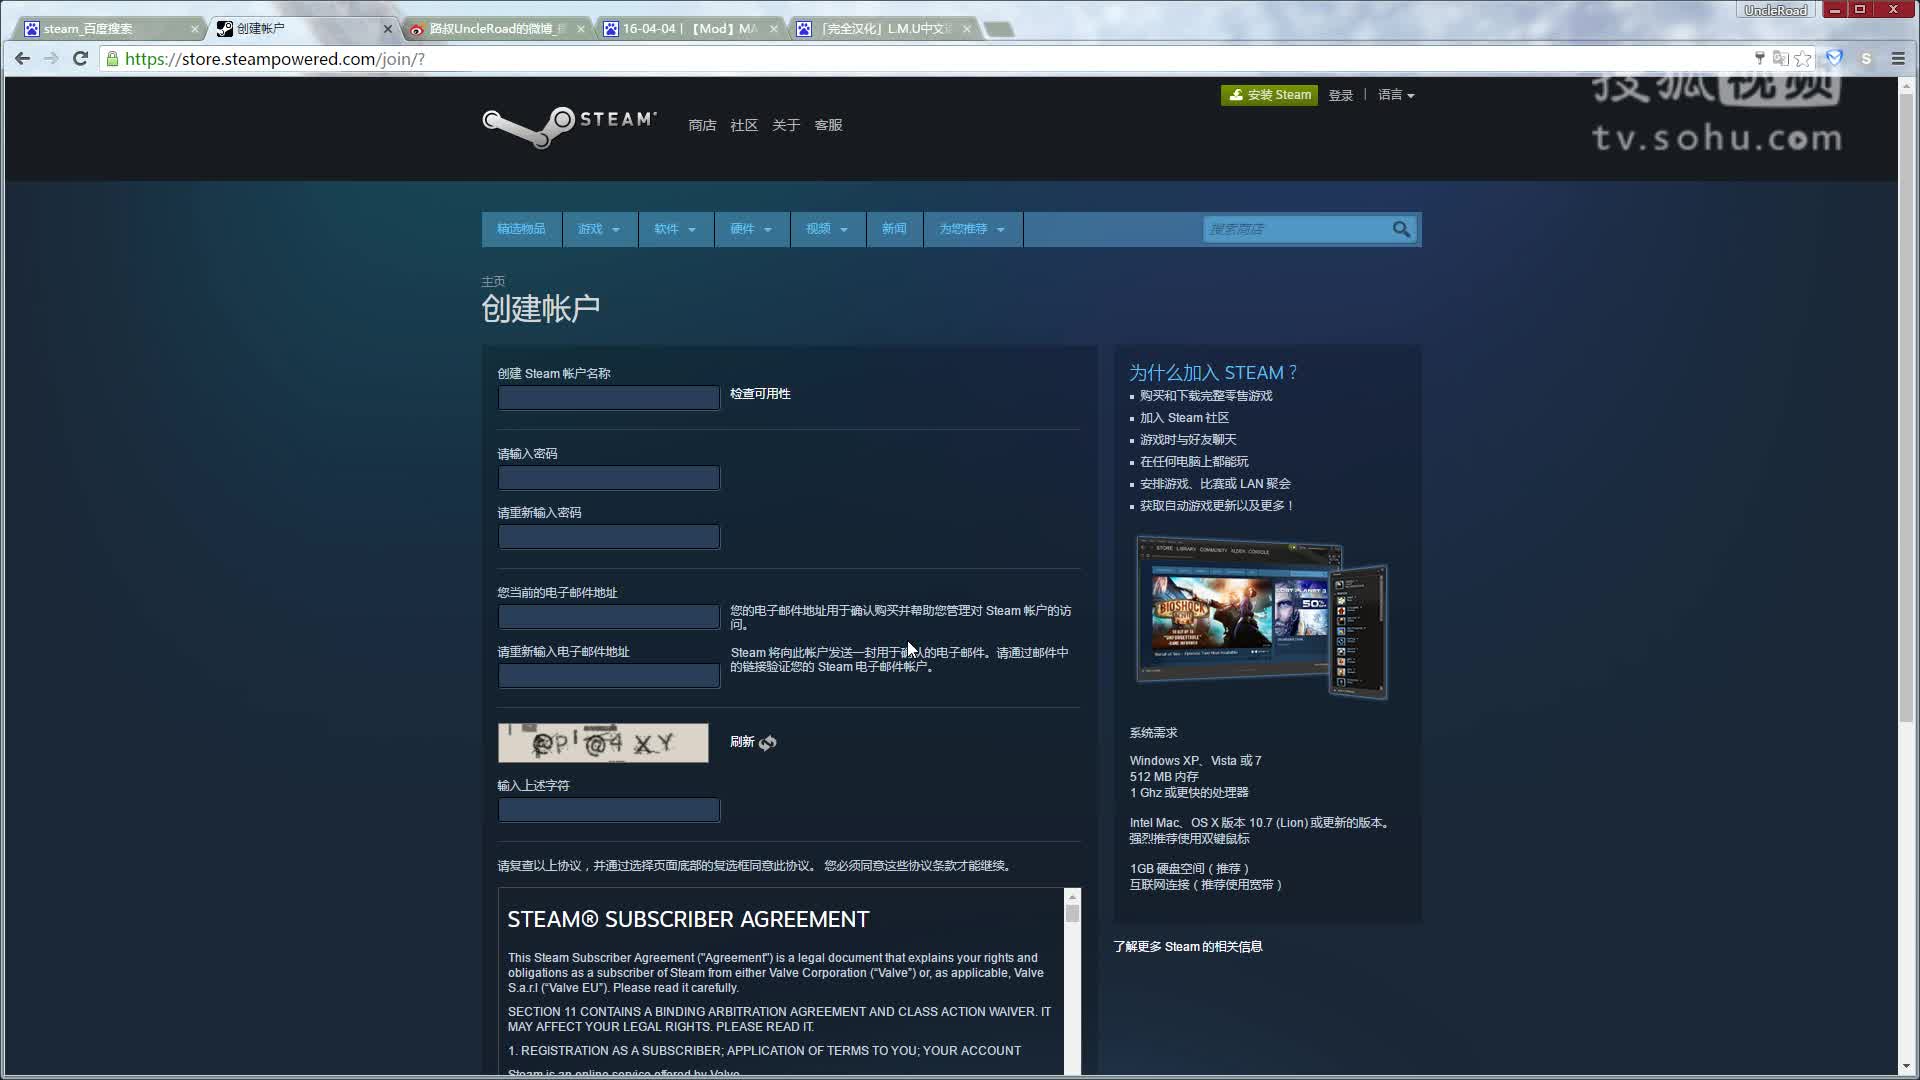Click 了解更多 Steam 的相关信息 link
This screenshot has height=1080, width=1920.
pyautogui.click(x=1188, y=946)
